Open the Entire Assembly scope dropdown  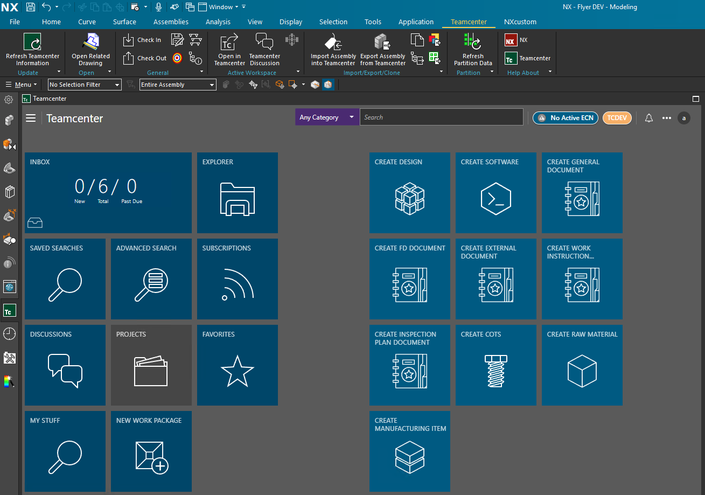178,85
